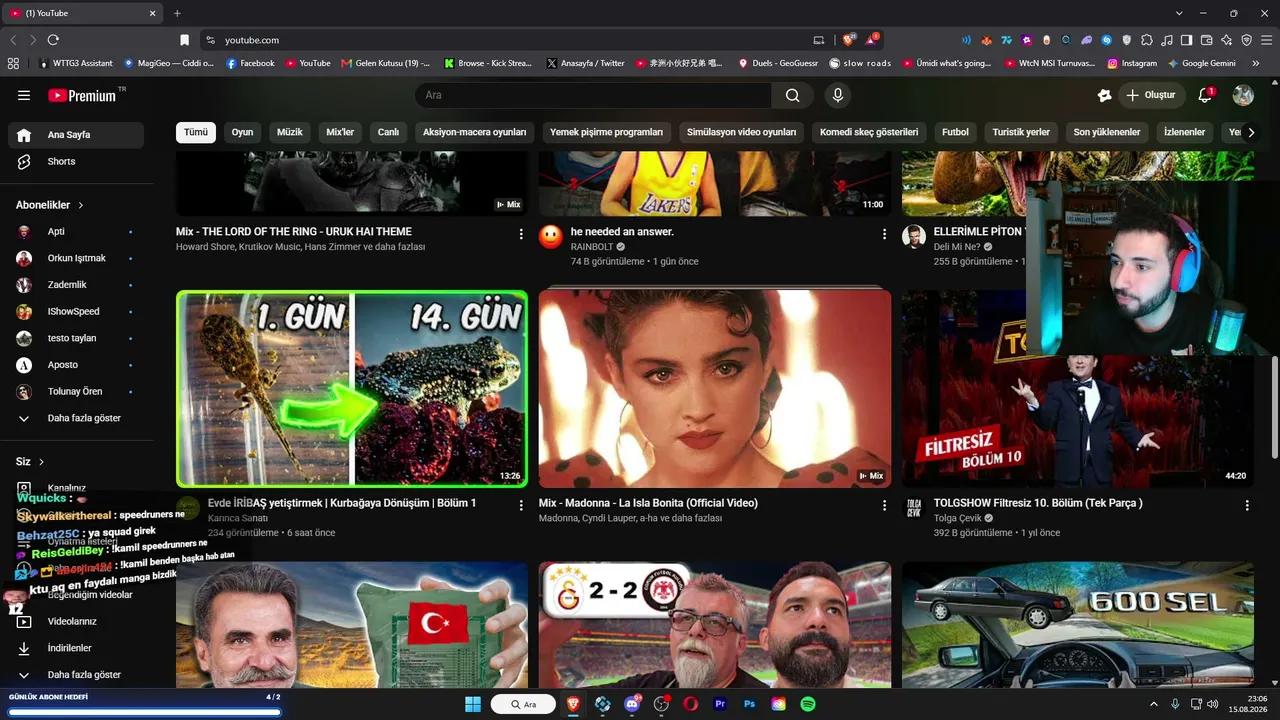This screenshot has width=1280, height=720.
Task: Expand the Siz section chevron
Action: (41, 462)
